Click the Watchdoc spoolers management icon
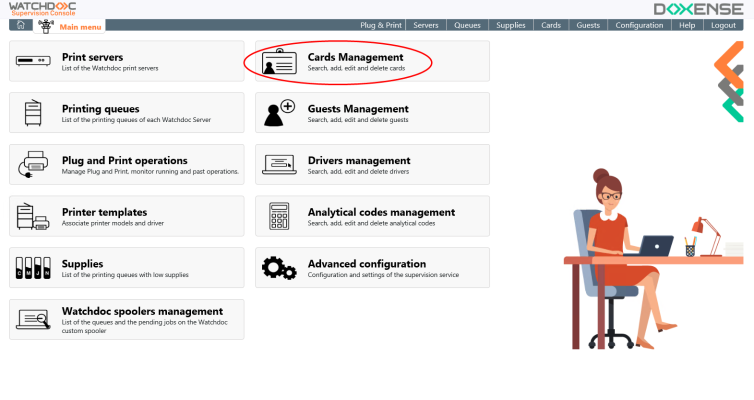 32,320
